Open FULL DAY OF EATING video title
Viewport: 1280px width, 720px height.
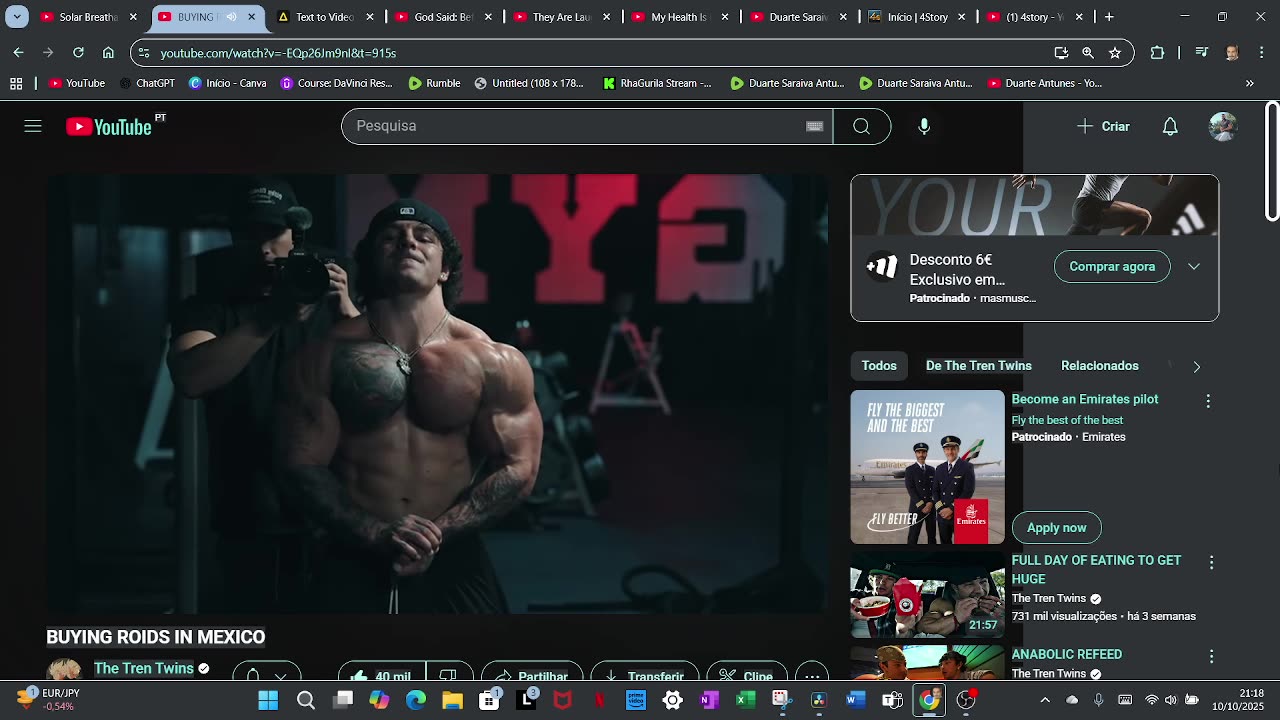tap(1096, 570)
